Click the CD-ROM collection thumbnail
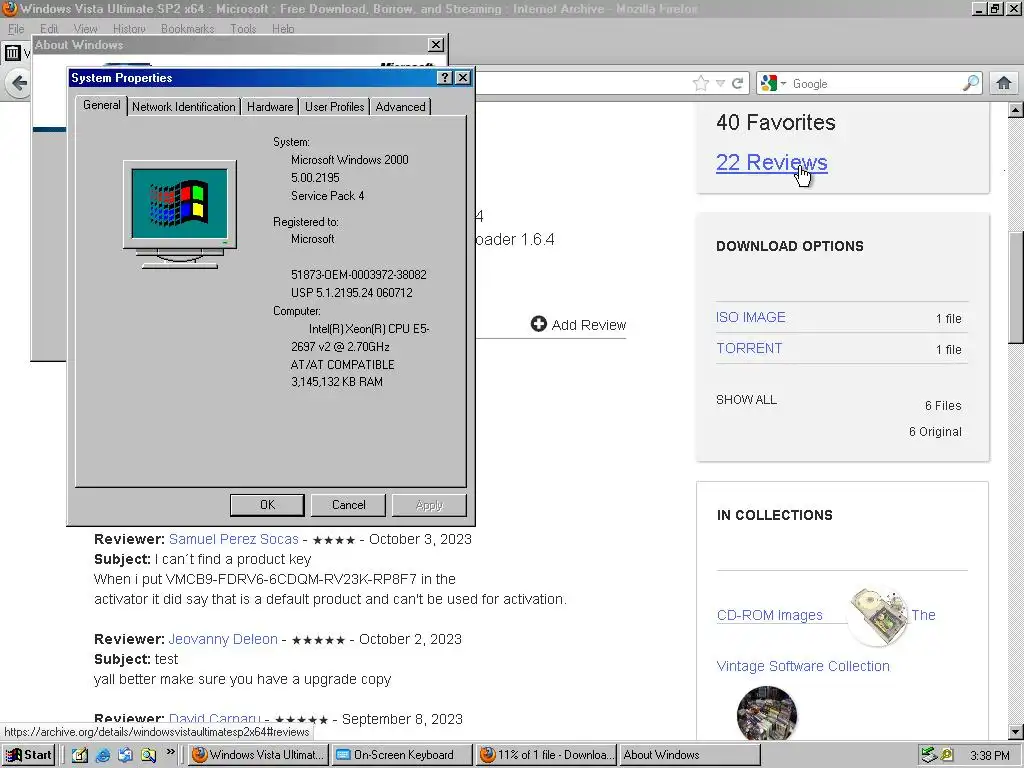The height and width of the screenshot is (768, 1024). tap(878, 616)
